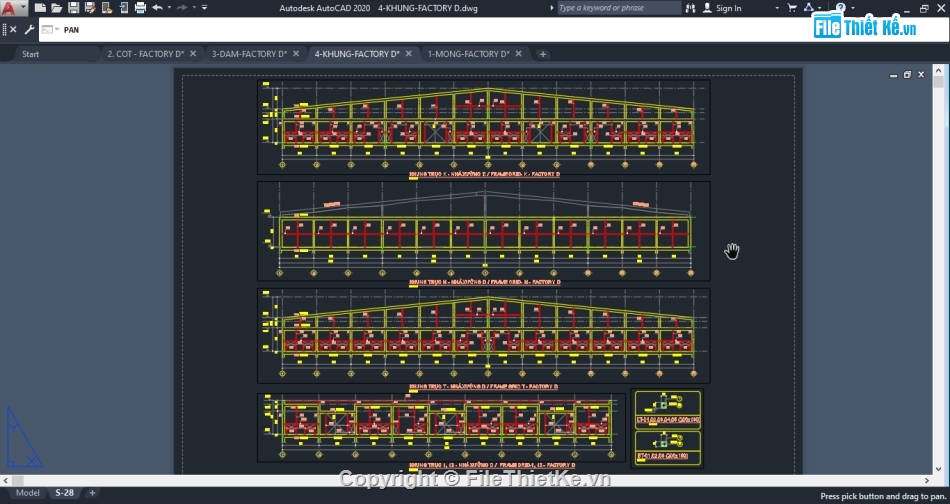Image resolution: width=950 pixels, height=504 pixels.
Task: Create a new drawing from Quick Access
Action: click(x=40, y=8)
